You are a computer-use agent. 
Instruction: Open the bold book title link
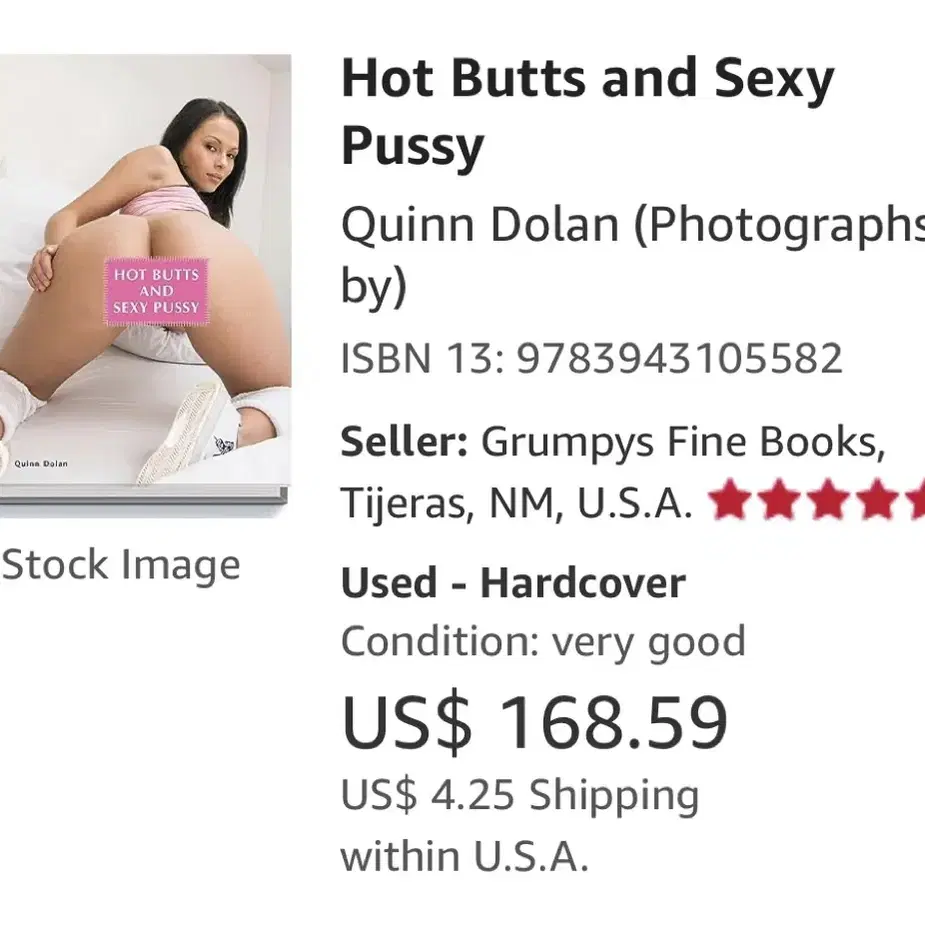(x=588, y=111)
